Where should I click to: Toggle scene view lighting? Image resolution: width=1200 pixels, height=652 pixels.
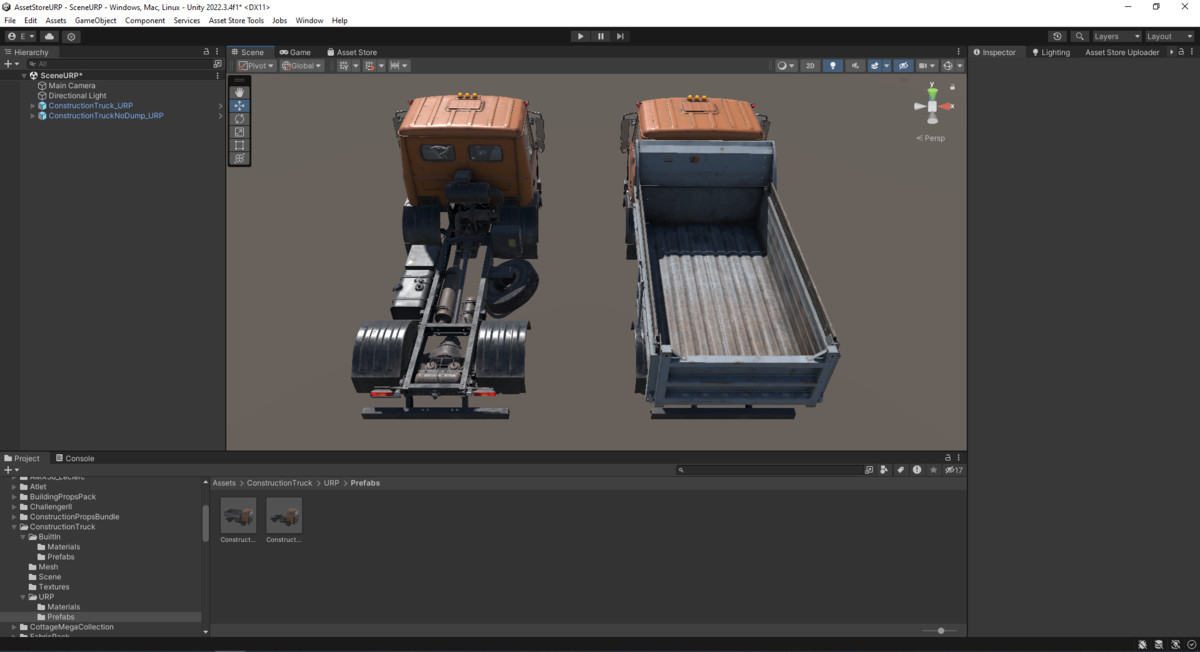[x=833, y=65]
